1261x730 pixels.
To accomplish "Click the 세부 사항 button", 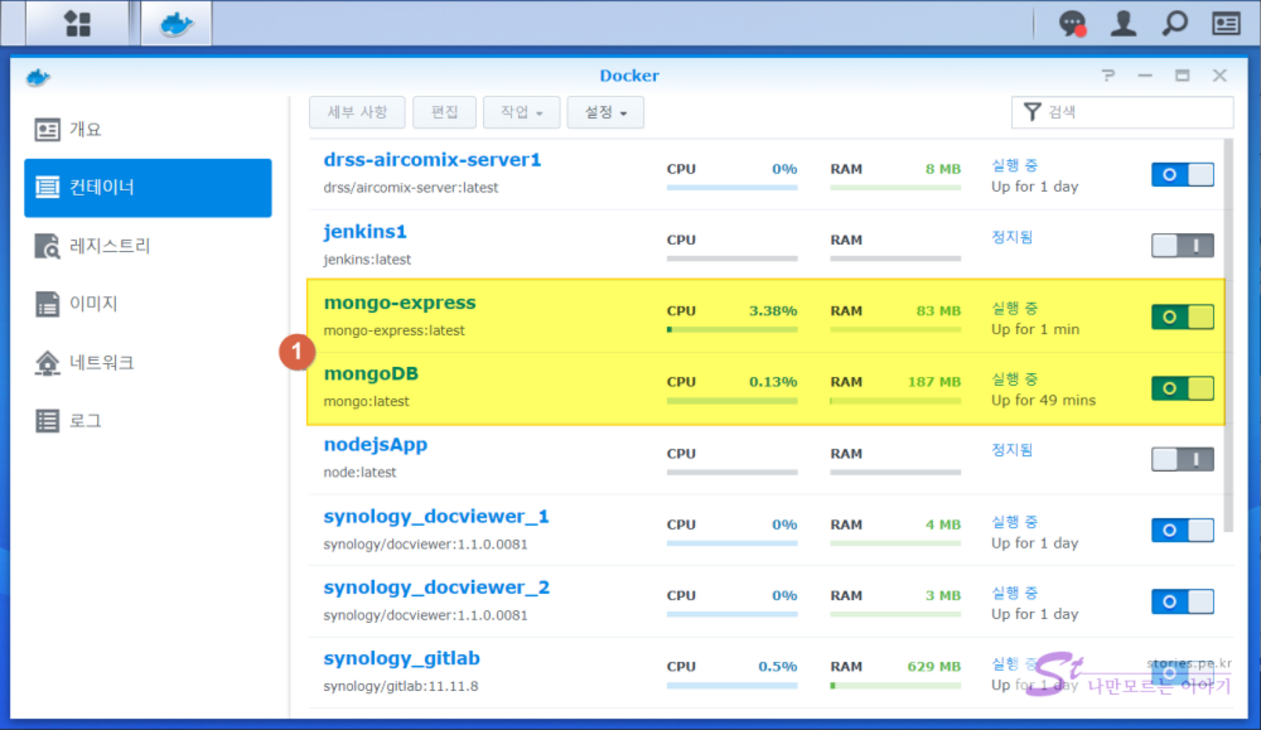I will 357,112.
